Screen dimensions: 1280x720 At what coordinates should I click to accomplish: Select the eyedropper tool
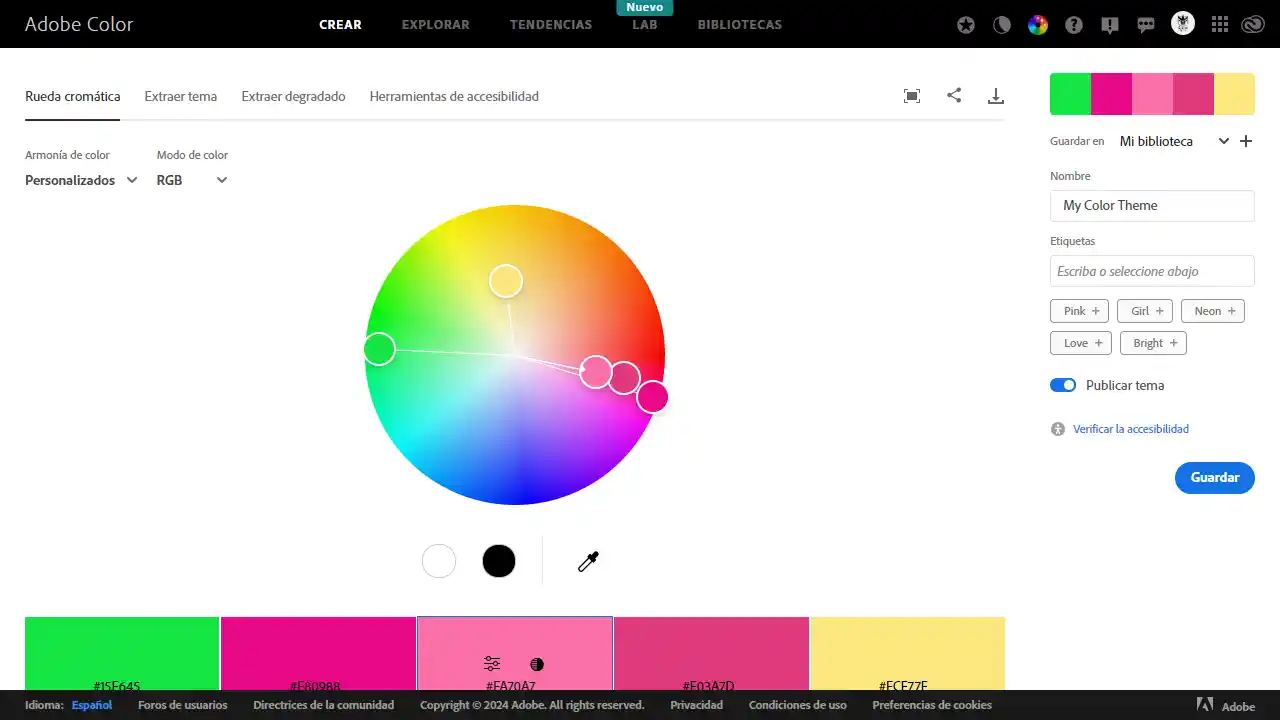click(588, 561)
